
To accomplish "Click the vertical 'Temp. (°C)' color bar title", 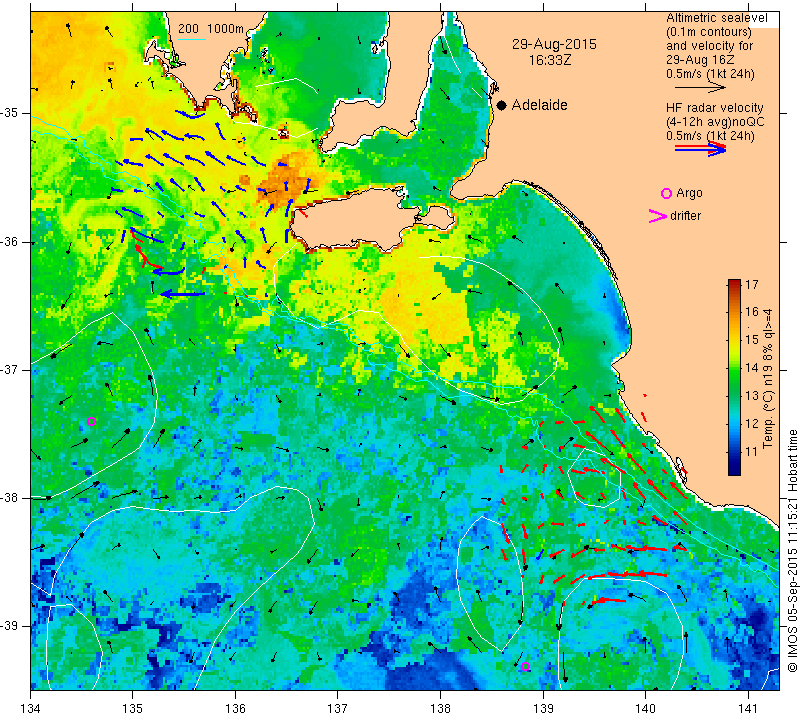I will click(767, 379).
